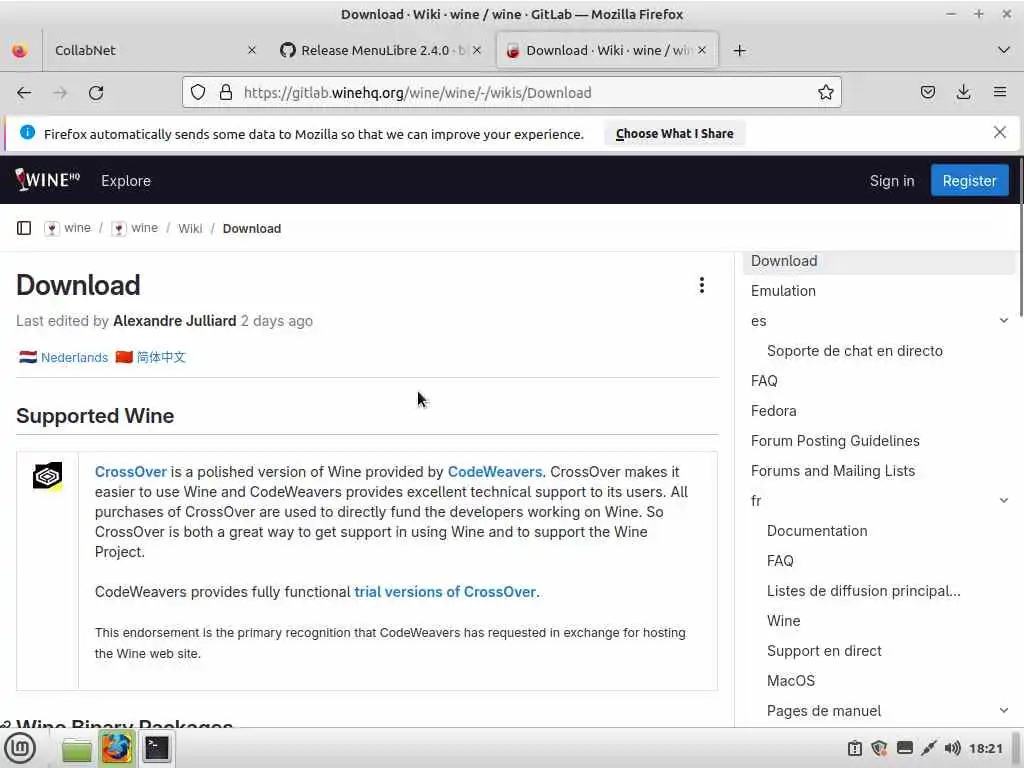Click the WineHQ logo
The width and height of the screenshot is (1024, 768).
tap(47, 180)
